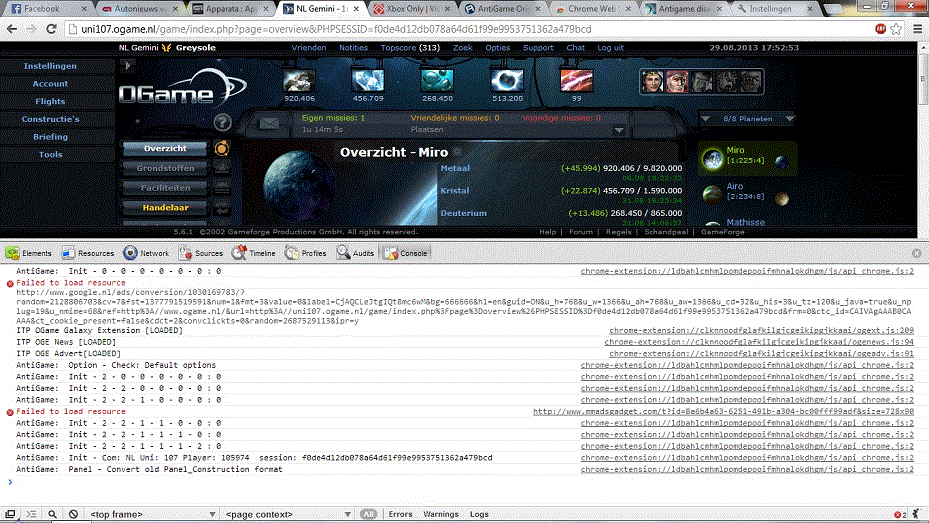Open the page context selector dropdown
Image resolution: width=929 pixels, height=523 pixels.
(x=288, y=514)
